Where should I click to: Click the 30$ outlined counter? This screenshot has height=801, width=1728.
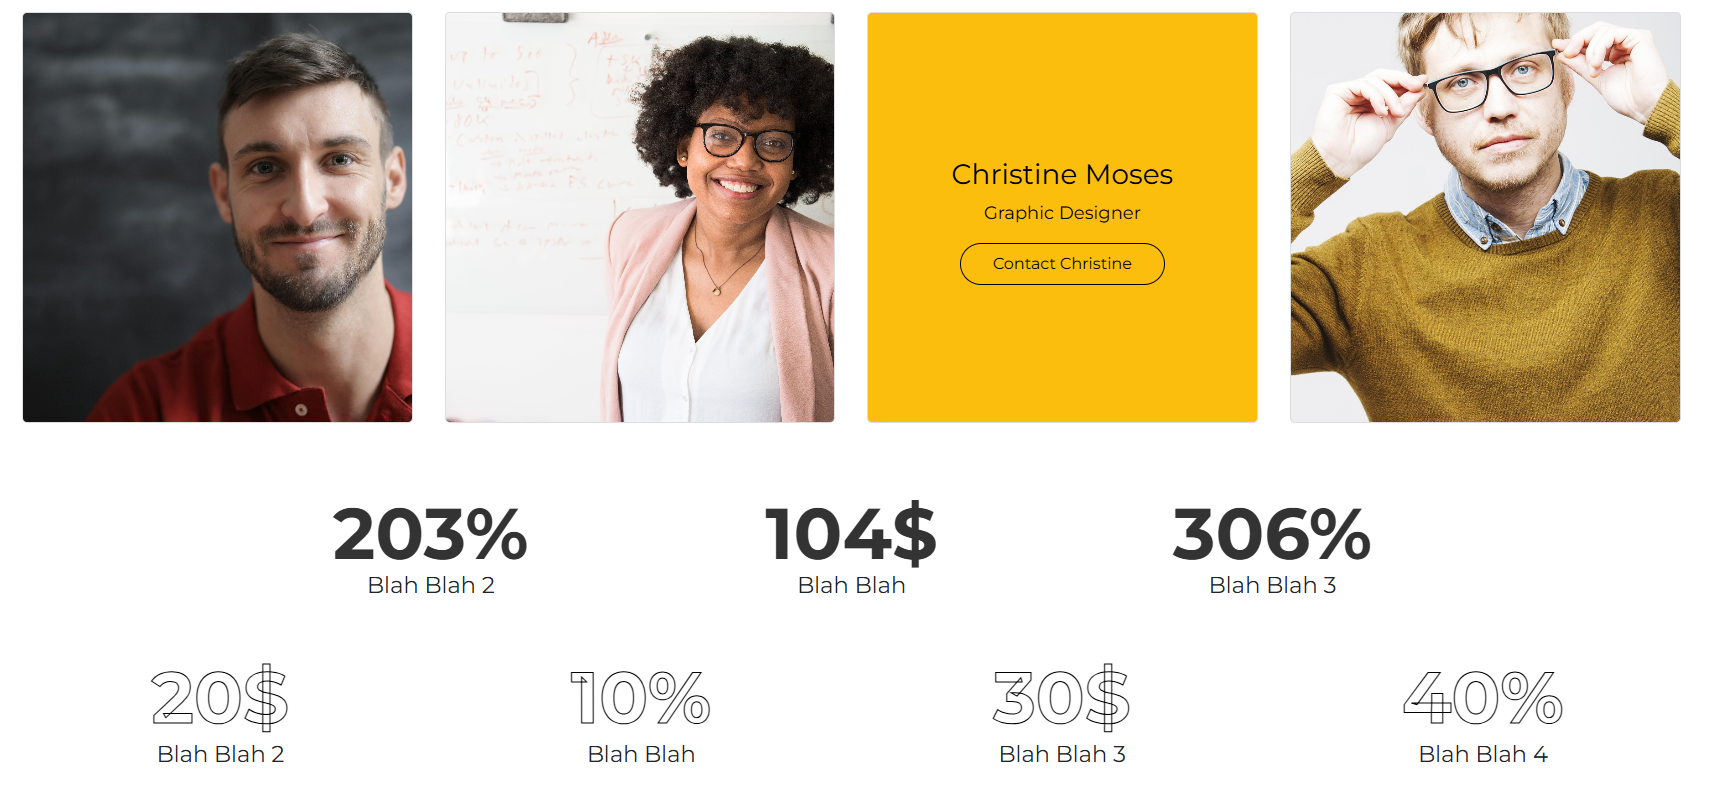pos(1060,702)
